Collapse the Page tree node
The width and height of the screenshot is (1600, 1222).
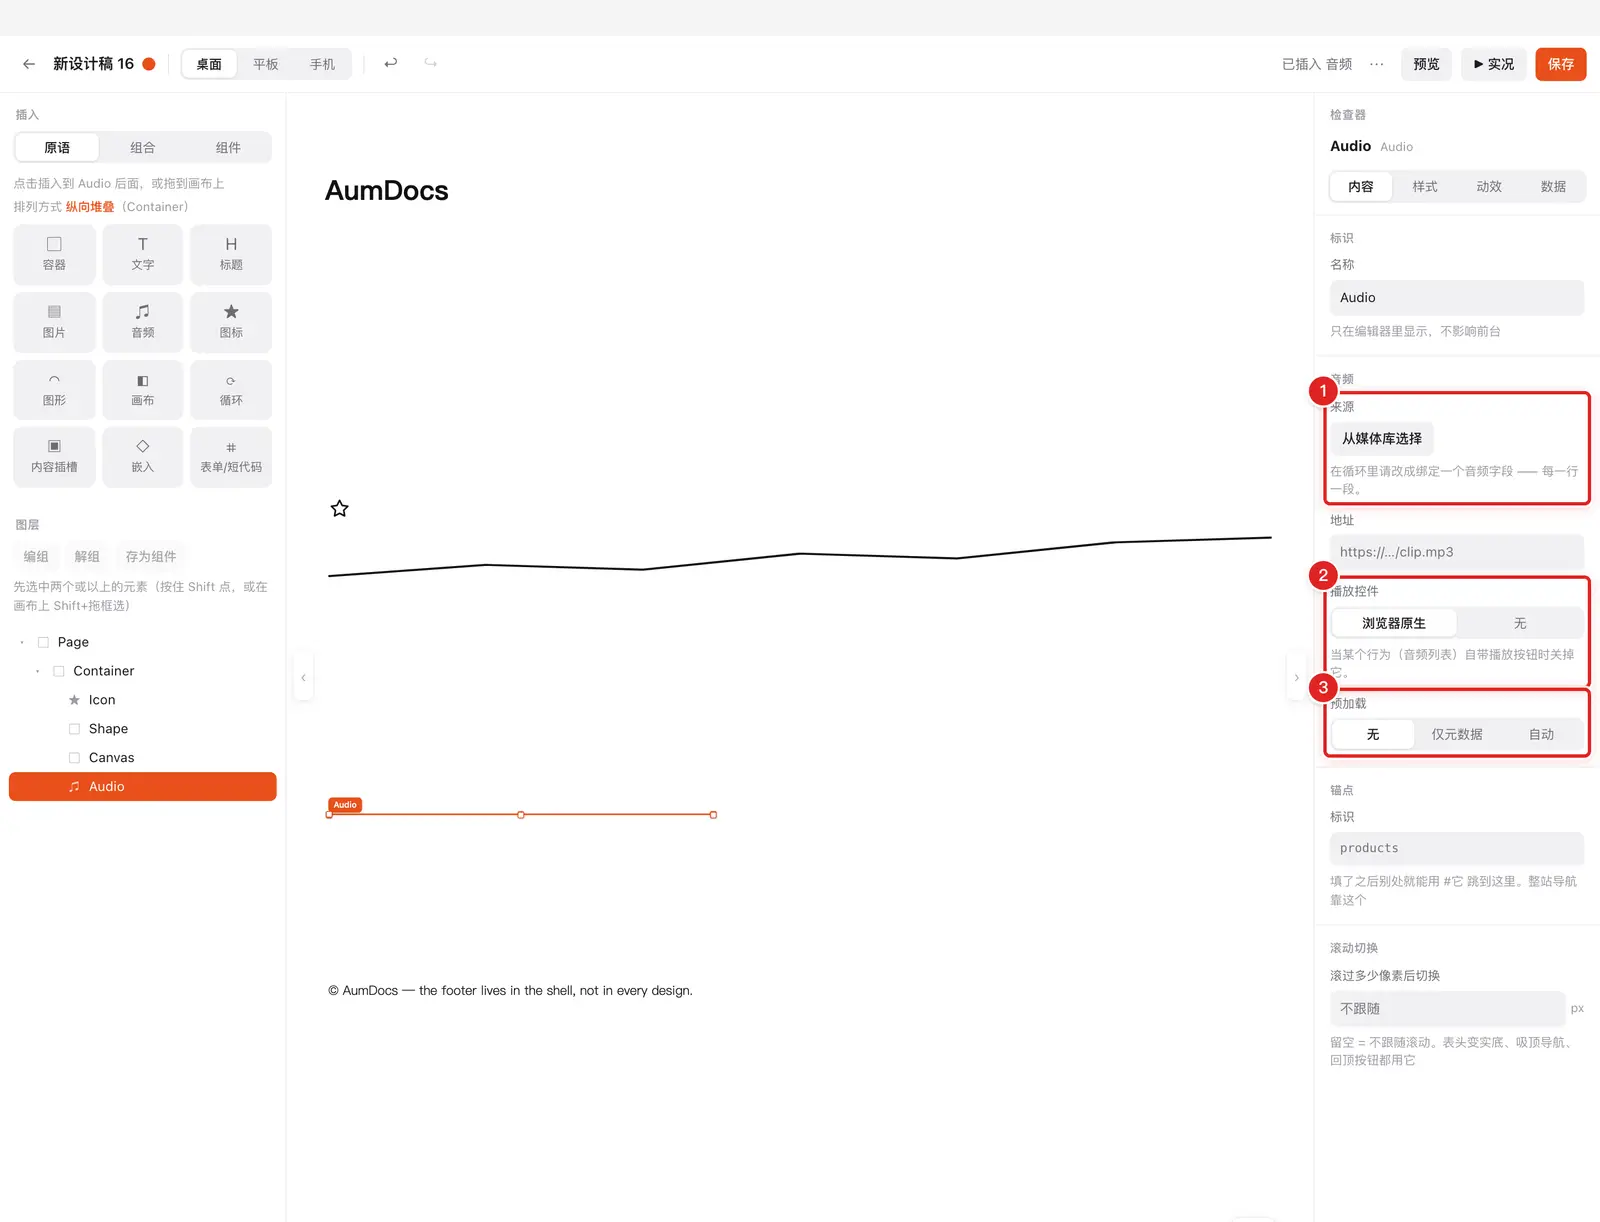[22, 642]
